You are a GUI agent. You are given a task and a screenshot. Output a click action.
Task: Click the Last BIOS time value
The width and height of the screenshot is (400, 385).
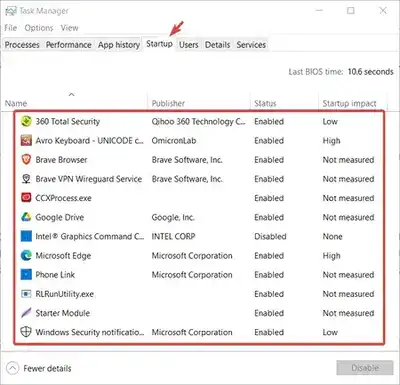(x=371, y=72)
